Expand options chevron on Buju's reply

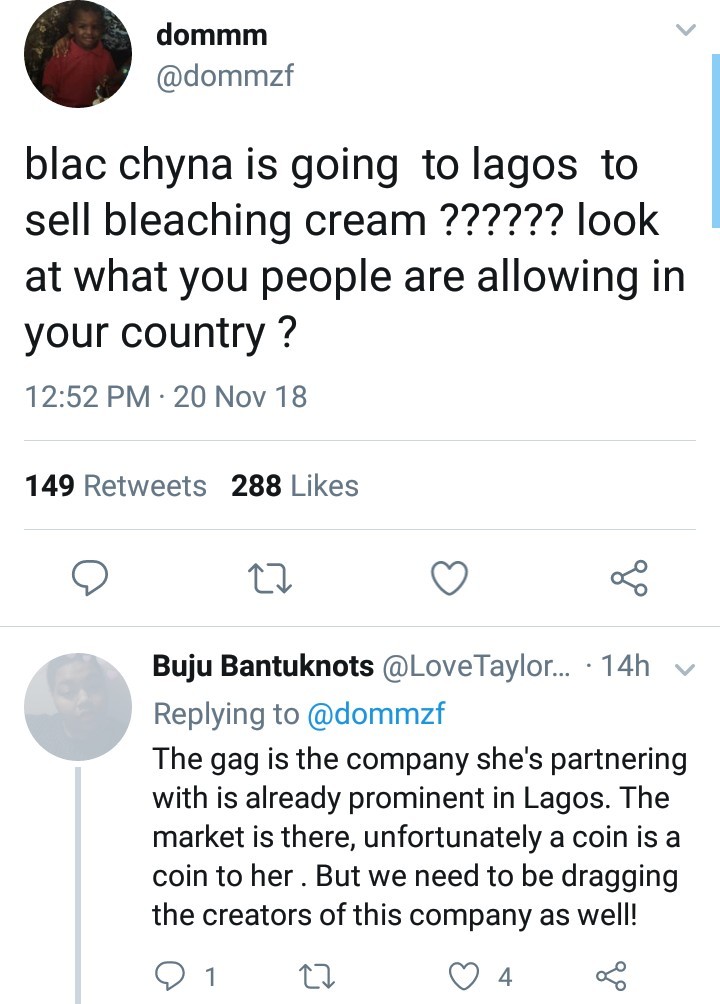pyautogui.click(x=685, y=669)
